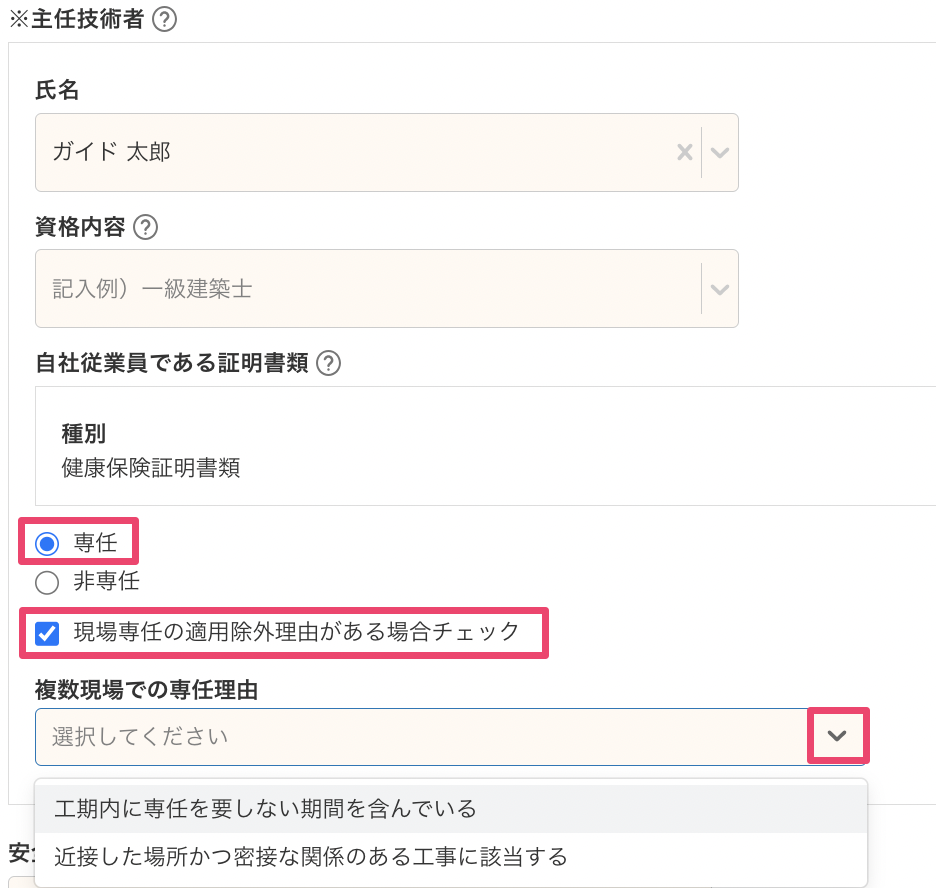This screenshot has width=936, height=888.
Task: Click the 氏名 field showing ガイド 太郎
Action: [350, 152]
